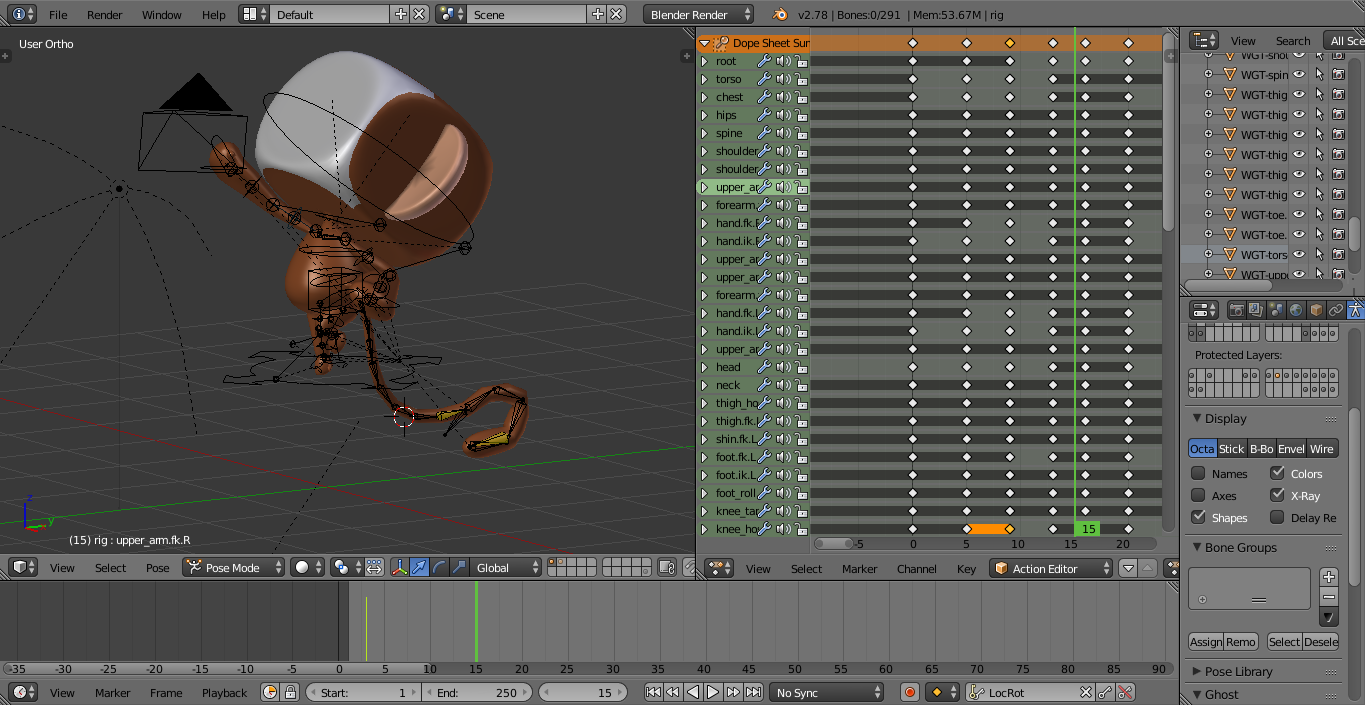The image size is (1365, 705).
Task: Toggle the 3D manipulator axes icon
Action: click(x=400, y=568)
